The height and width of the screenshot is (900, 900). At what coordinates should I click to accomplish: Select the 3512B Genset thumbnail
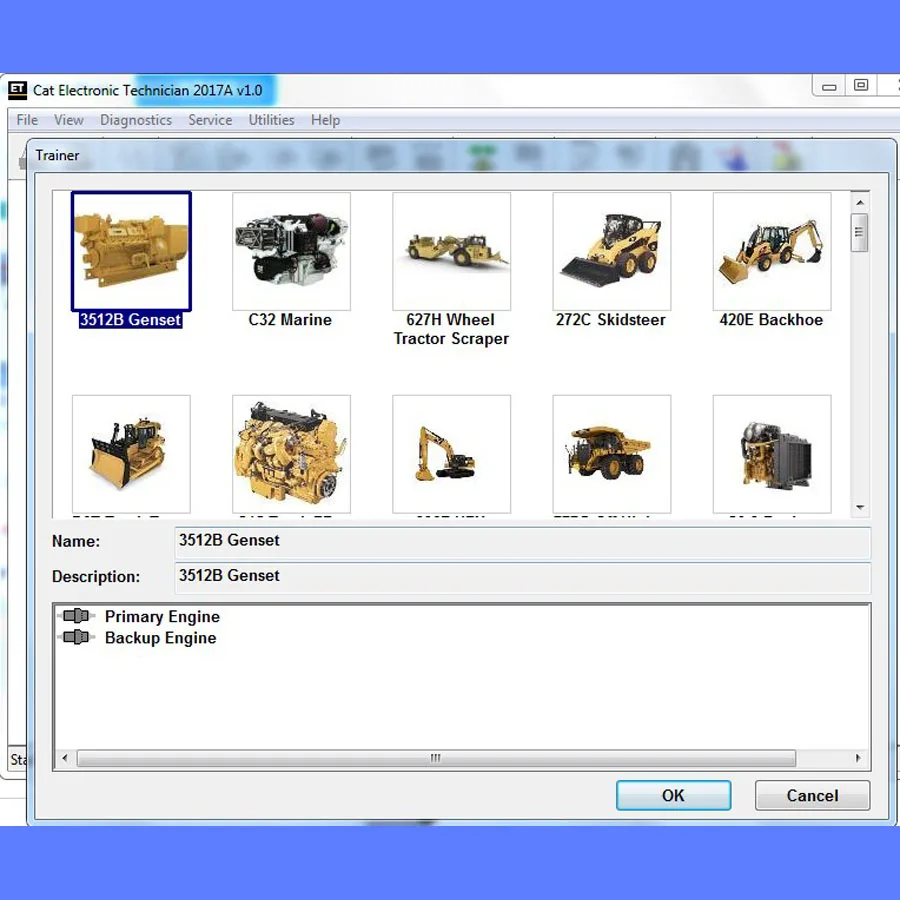pos(131,251)
